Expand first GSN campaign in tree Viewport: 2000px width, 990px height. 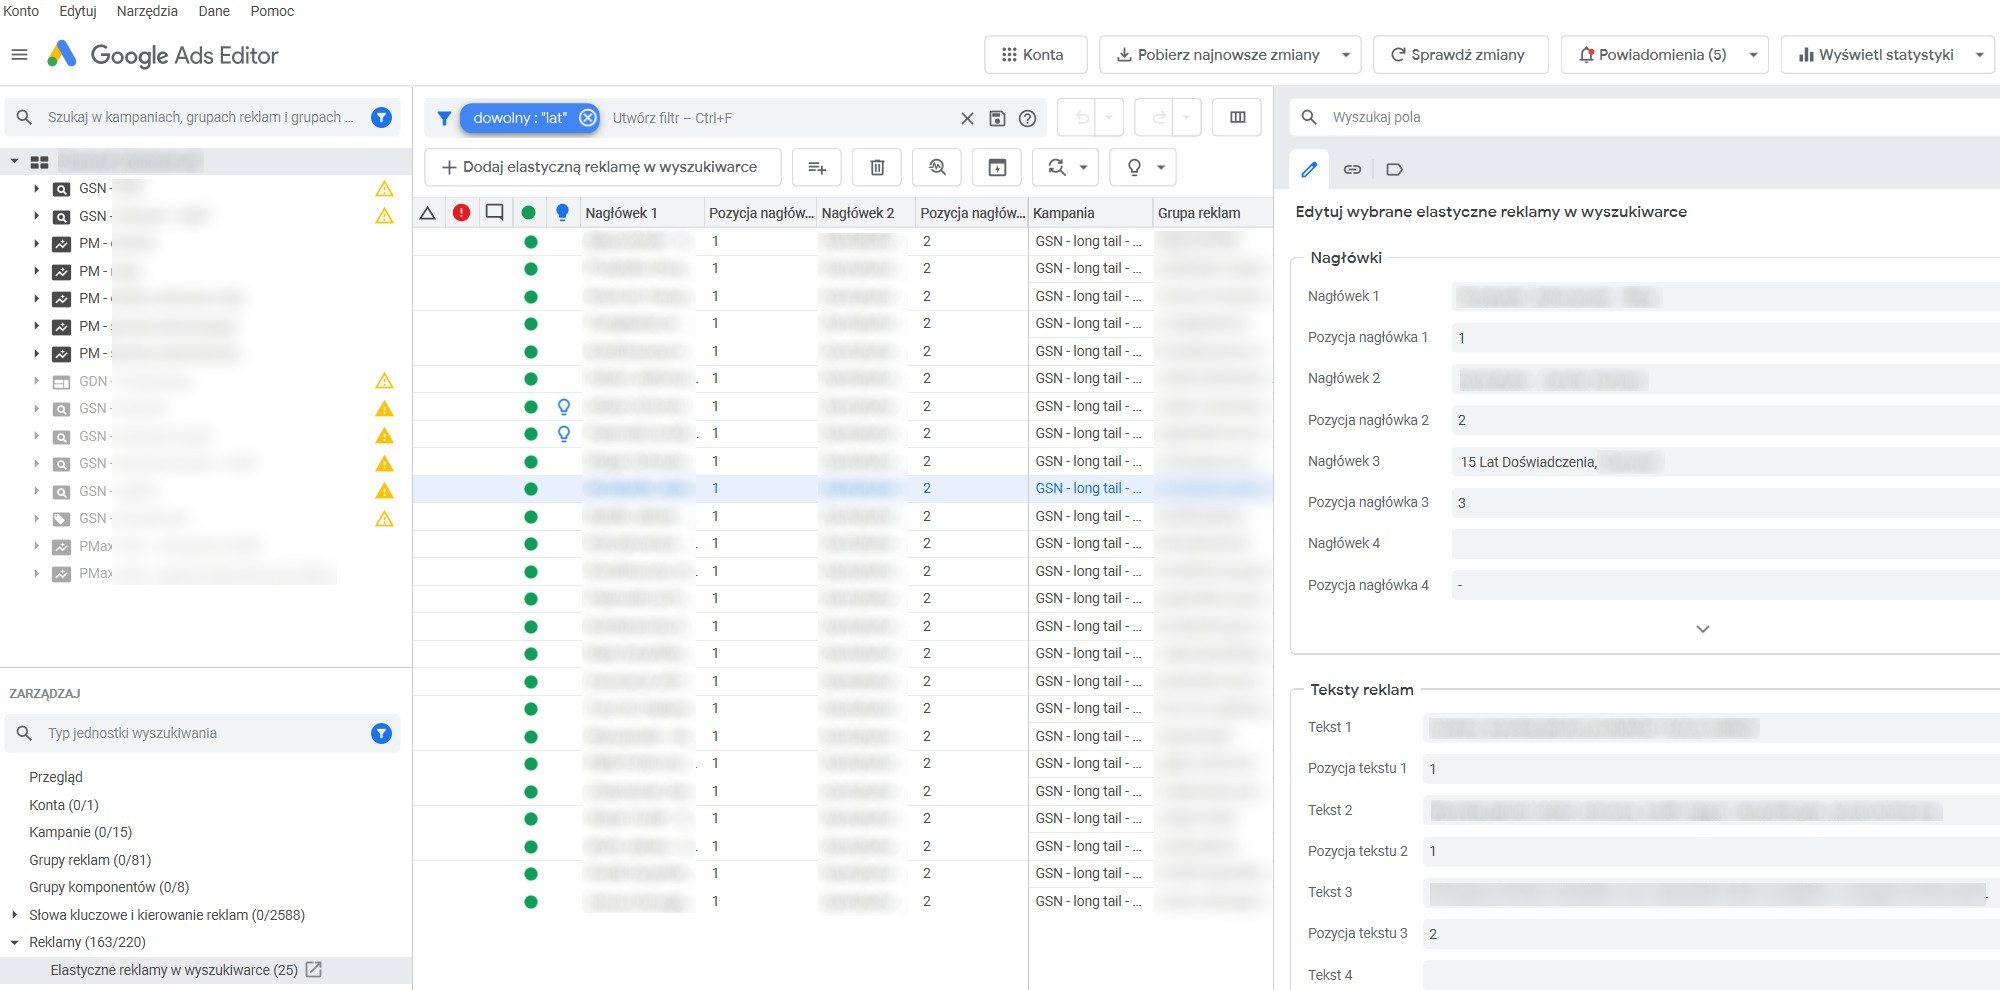click(36, 188)
